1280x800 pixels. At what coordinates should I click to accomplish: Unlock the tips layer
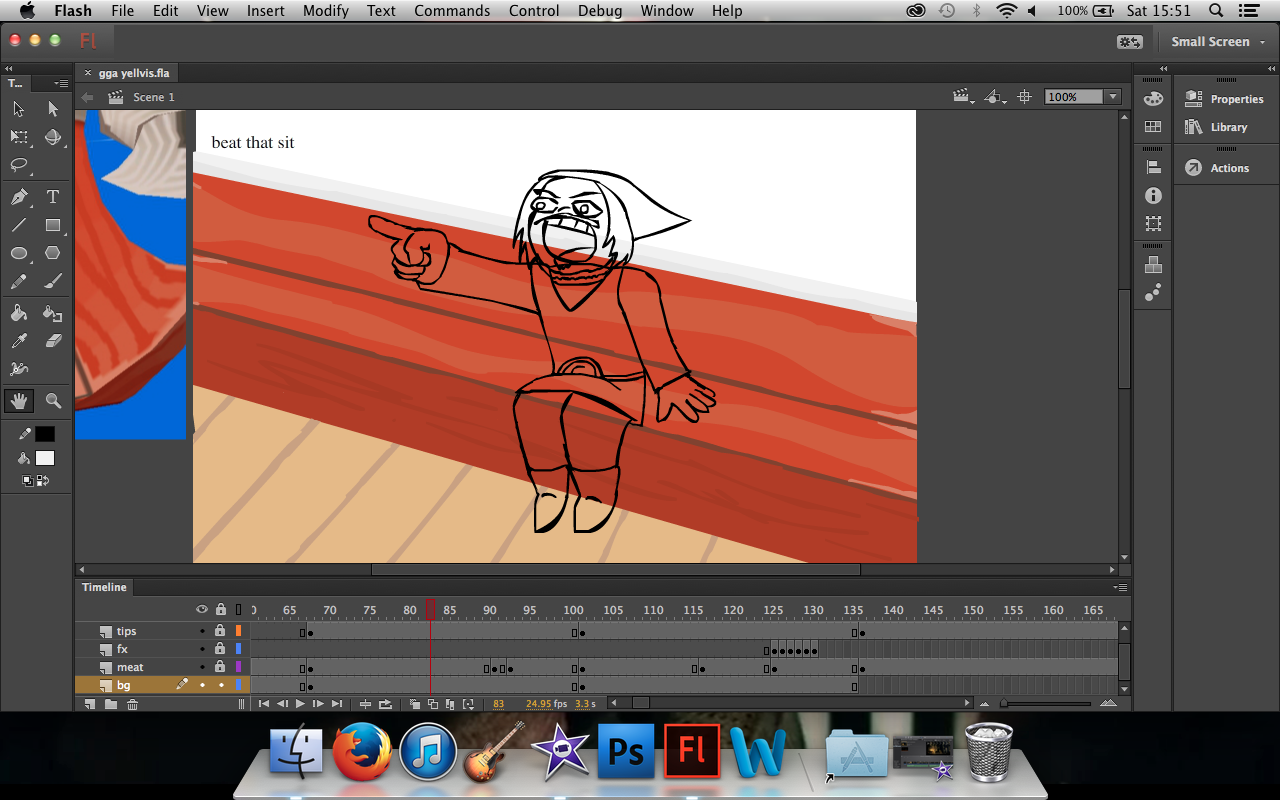coord(220,631)
